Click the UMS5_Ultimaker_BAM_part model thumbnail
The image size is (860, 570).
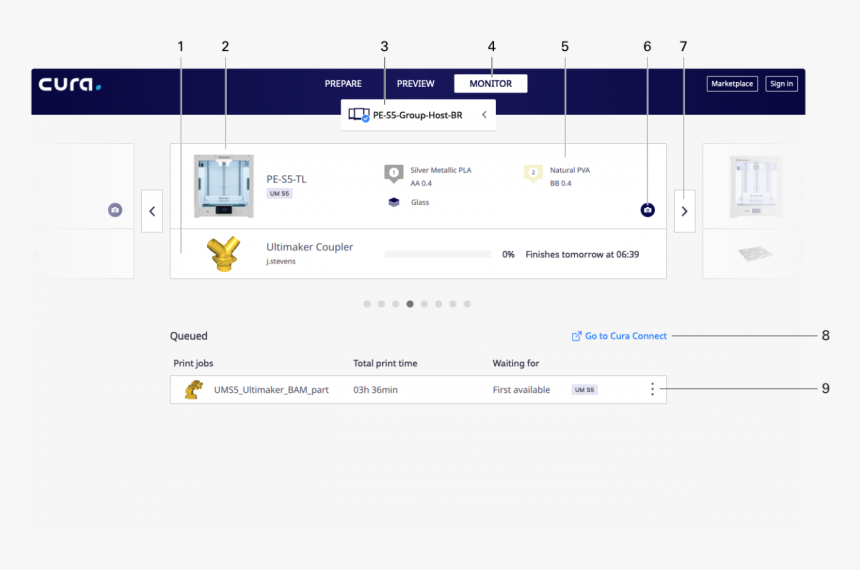[193, 390]
